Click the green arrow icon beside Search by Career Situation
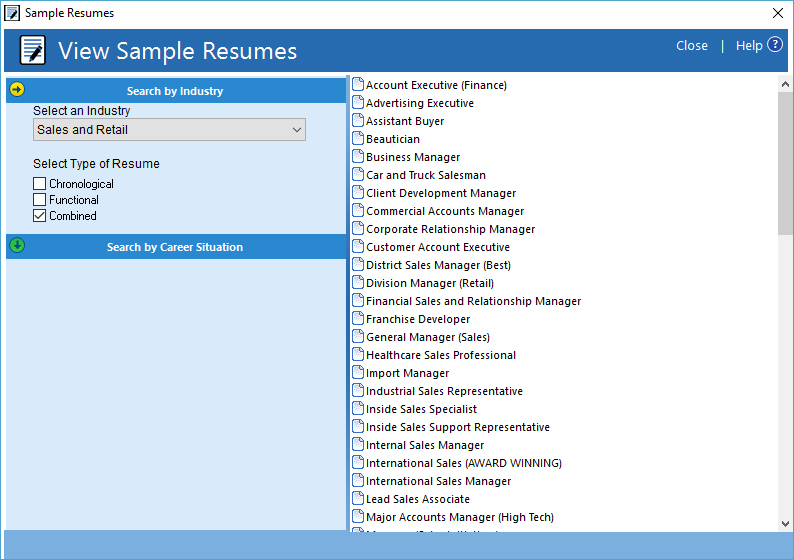This screenshot has width=794, height=560. [x=17, y=246]
